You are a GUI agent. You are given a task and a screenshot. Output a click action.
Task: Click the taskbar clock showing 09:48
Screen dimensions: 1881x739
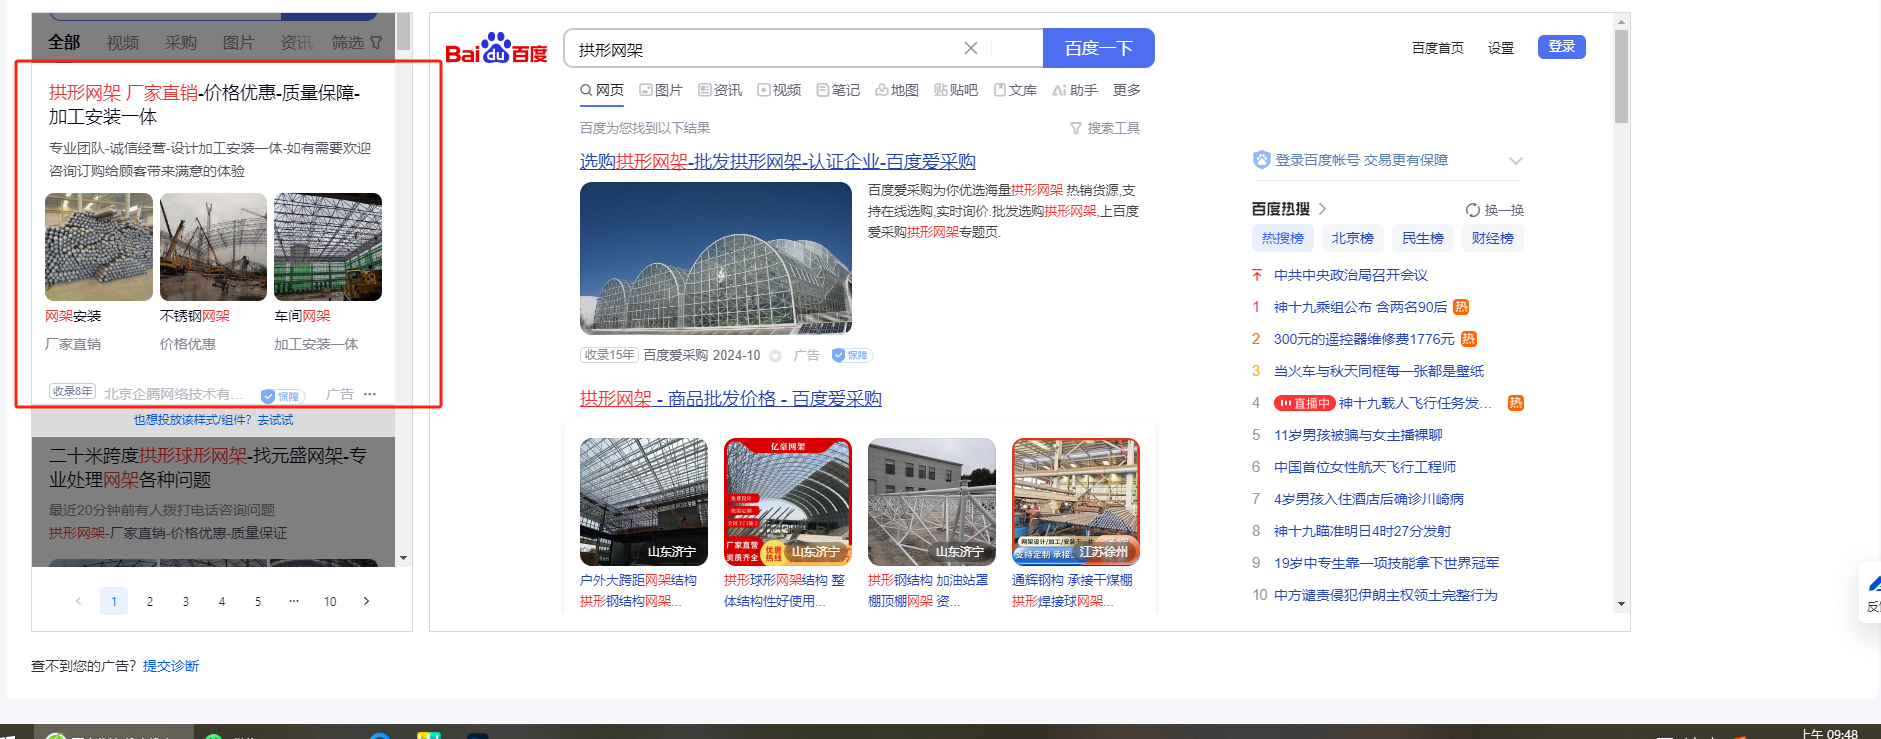point(1829,733)
